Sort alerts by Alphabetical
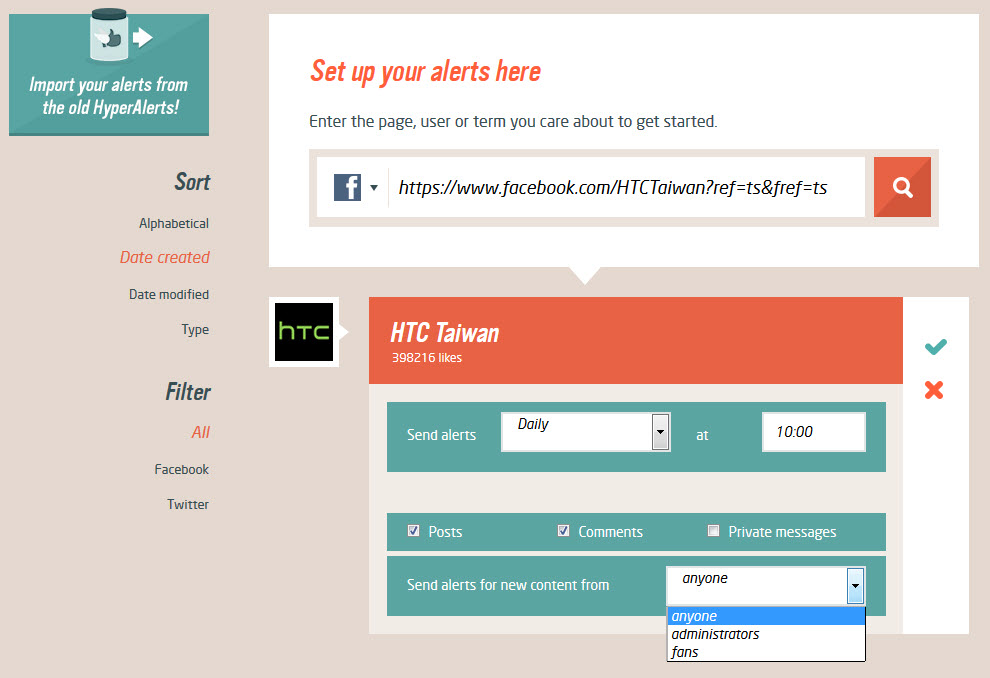 pyautogui.click(x=174, y=223)
